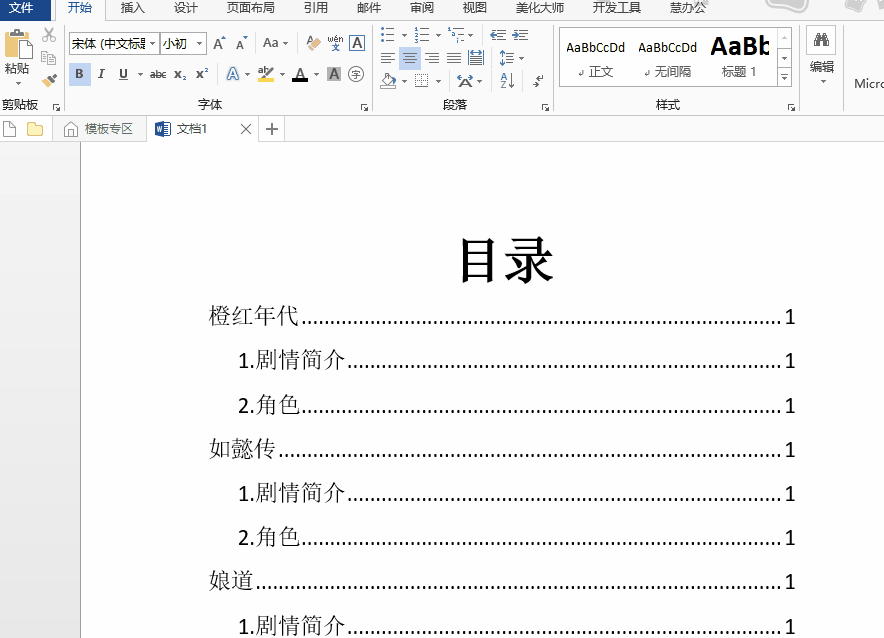Expand the styles gallery more button
The image size is (884, 638).
tap(784, 77)
